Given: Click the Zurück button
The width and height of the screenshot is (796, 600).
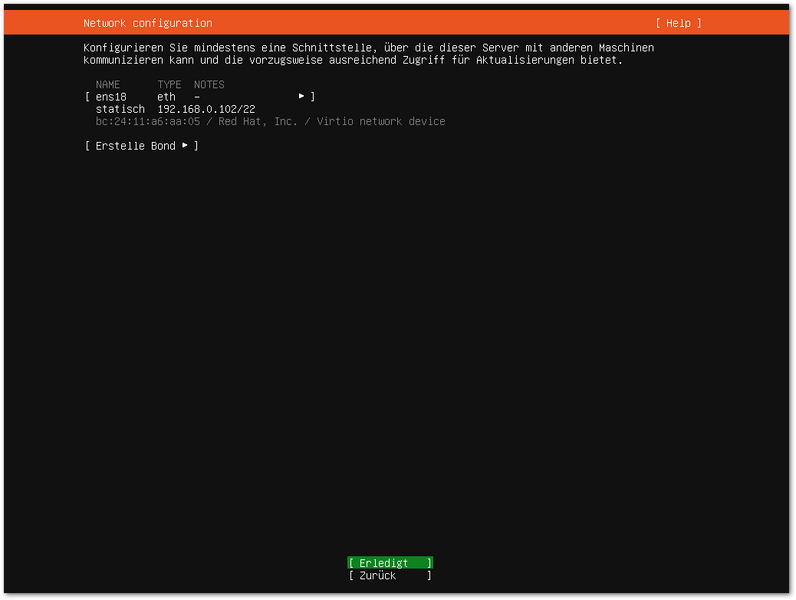Looking at the screenshot, I should tap(390, 576).
